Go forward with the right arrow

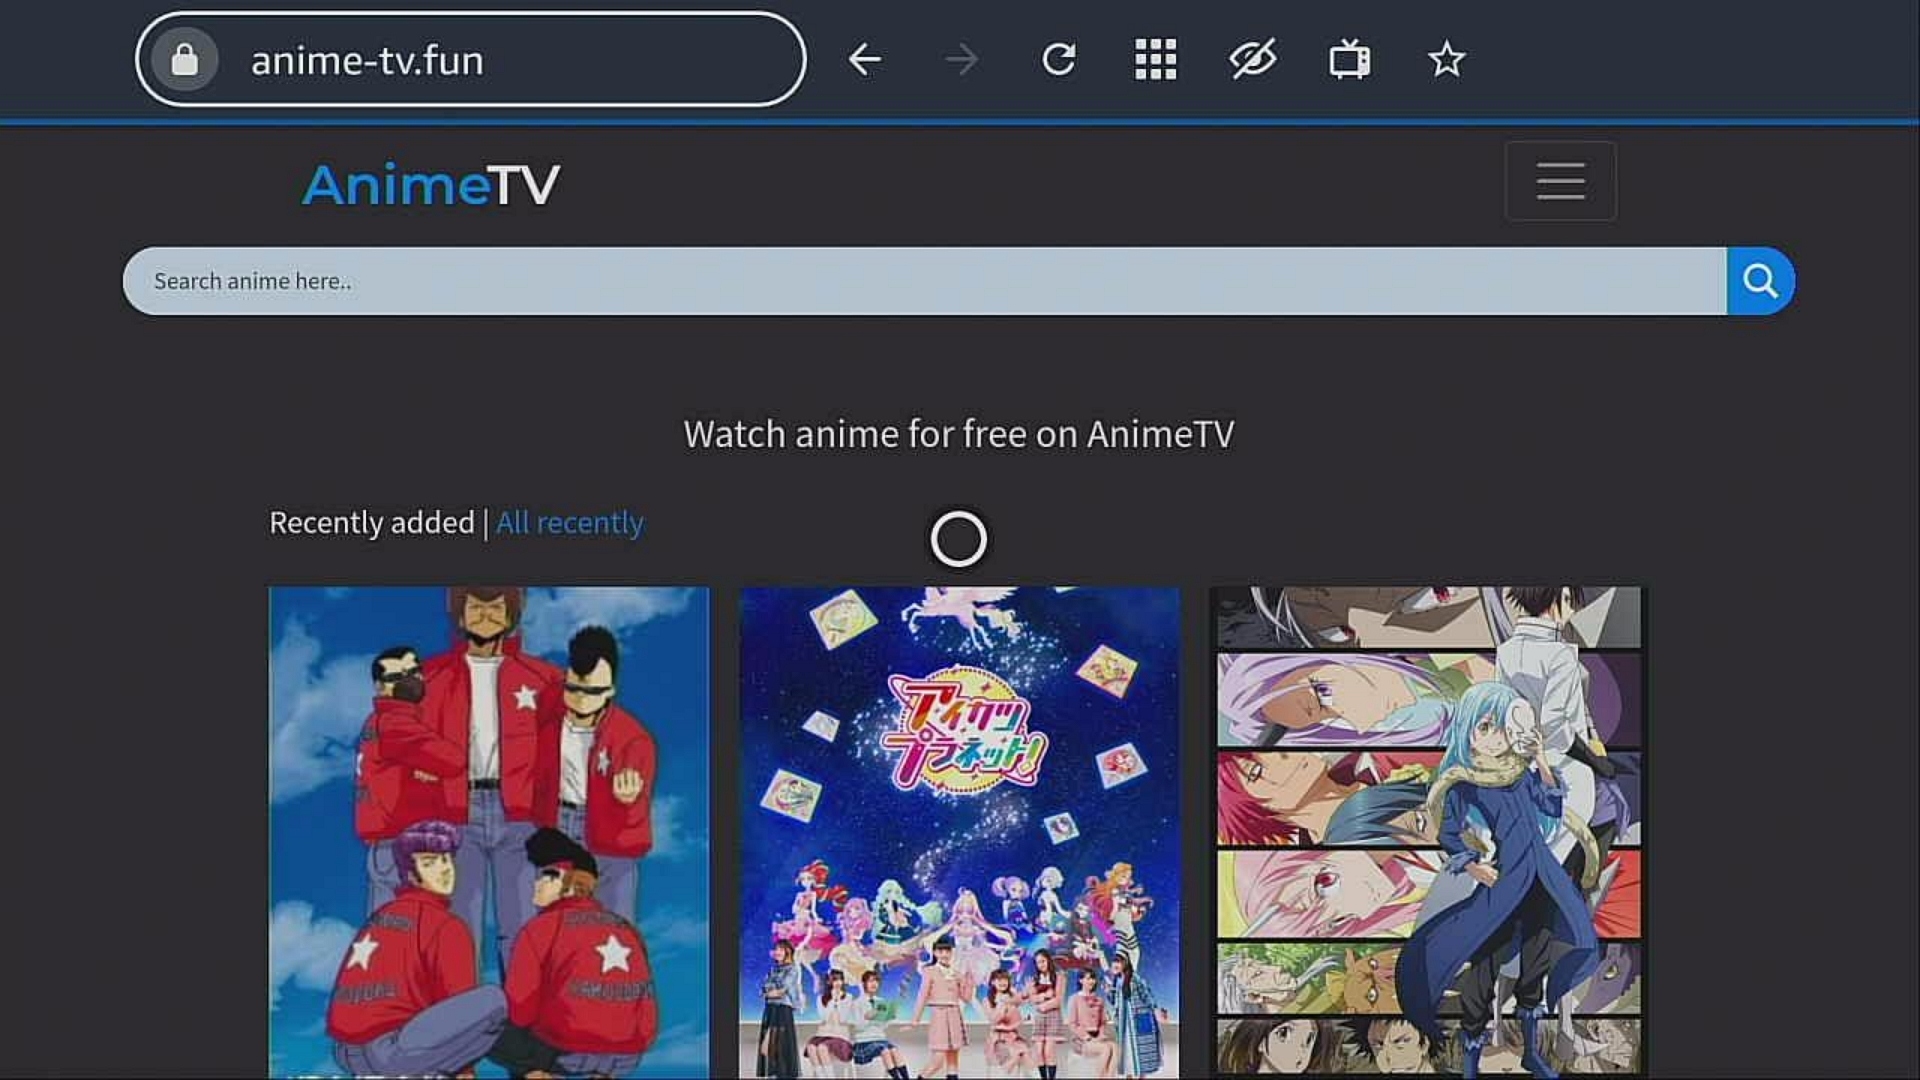coord(962,60)
